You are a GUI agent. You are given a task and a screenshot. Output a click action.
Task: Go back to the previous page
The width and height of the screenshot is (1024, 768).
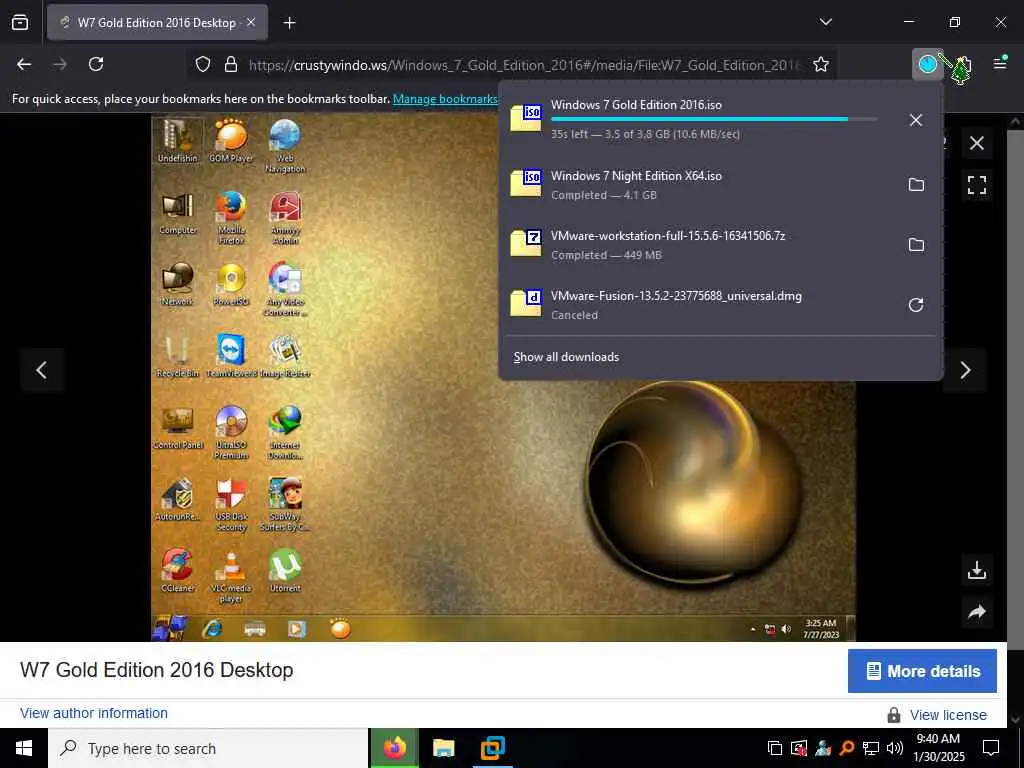pos(24,64)
